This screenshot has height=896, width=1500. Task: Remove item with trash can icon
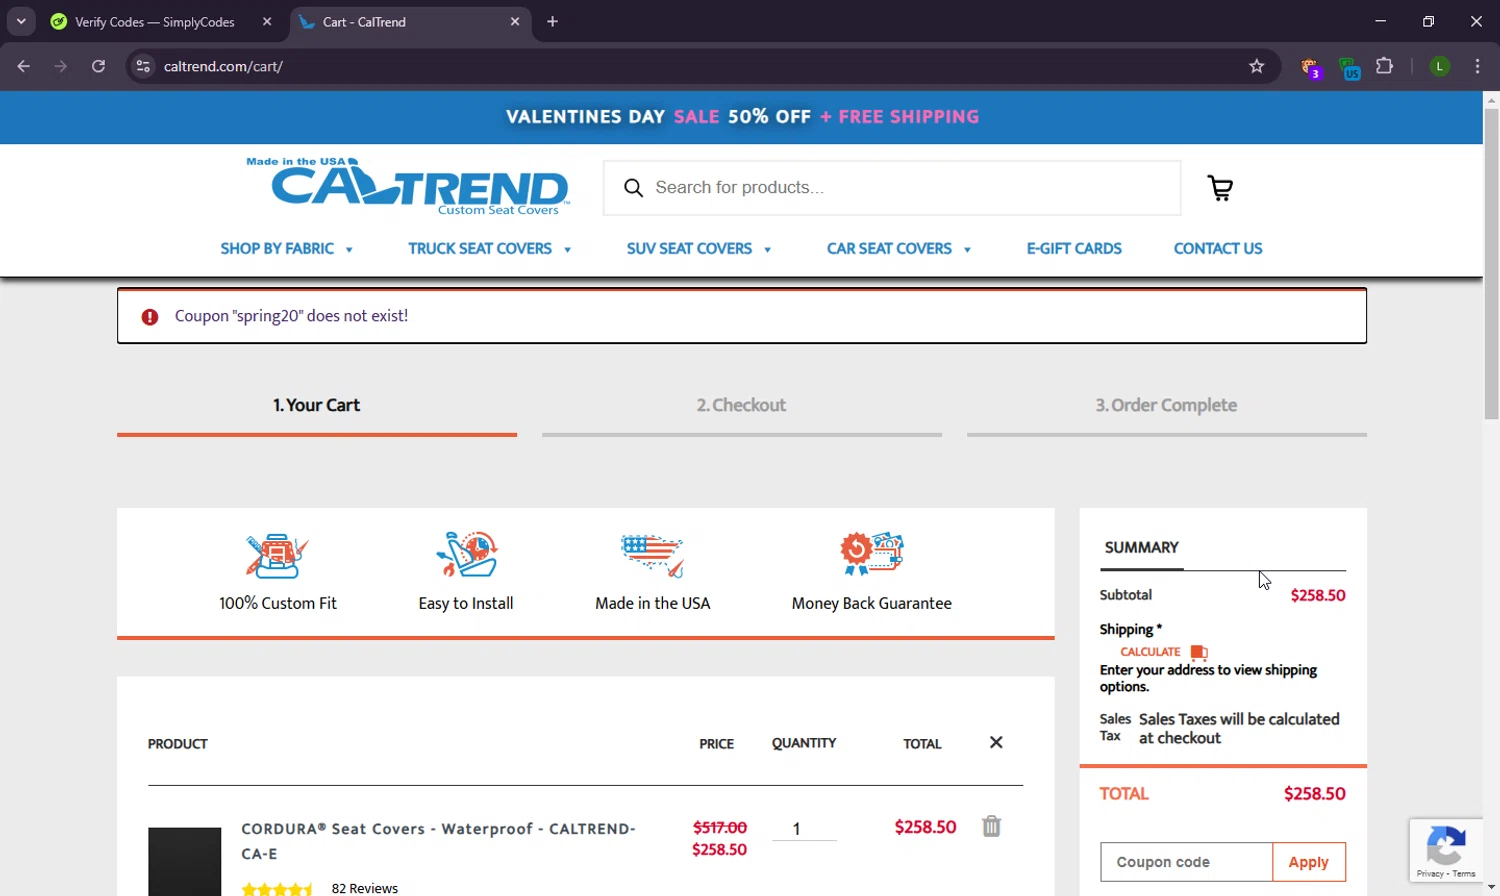991,826
